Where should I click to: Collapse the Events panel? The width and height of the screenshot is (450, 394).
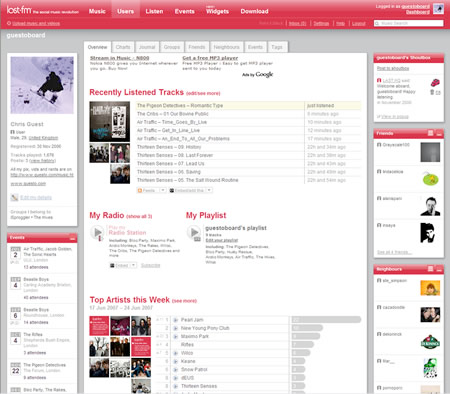[x=72, y=238]
